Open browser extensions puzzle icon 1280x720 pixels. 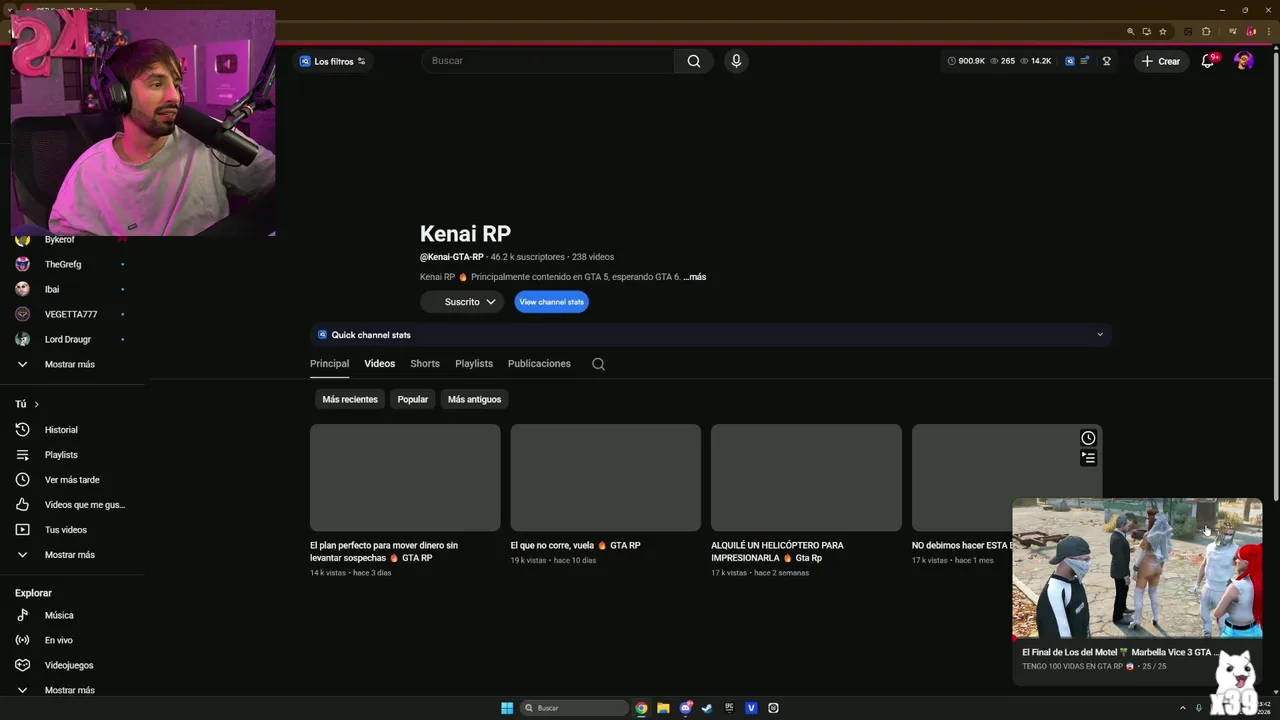[1206, 31]
